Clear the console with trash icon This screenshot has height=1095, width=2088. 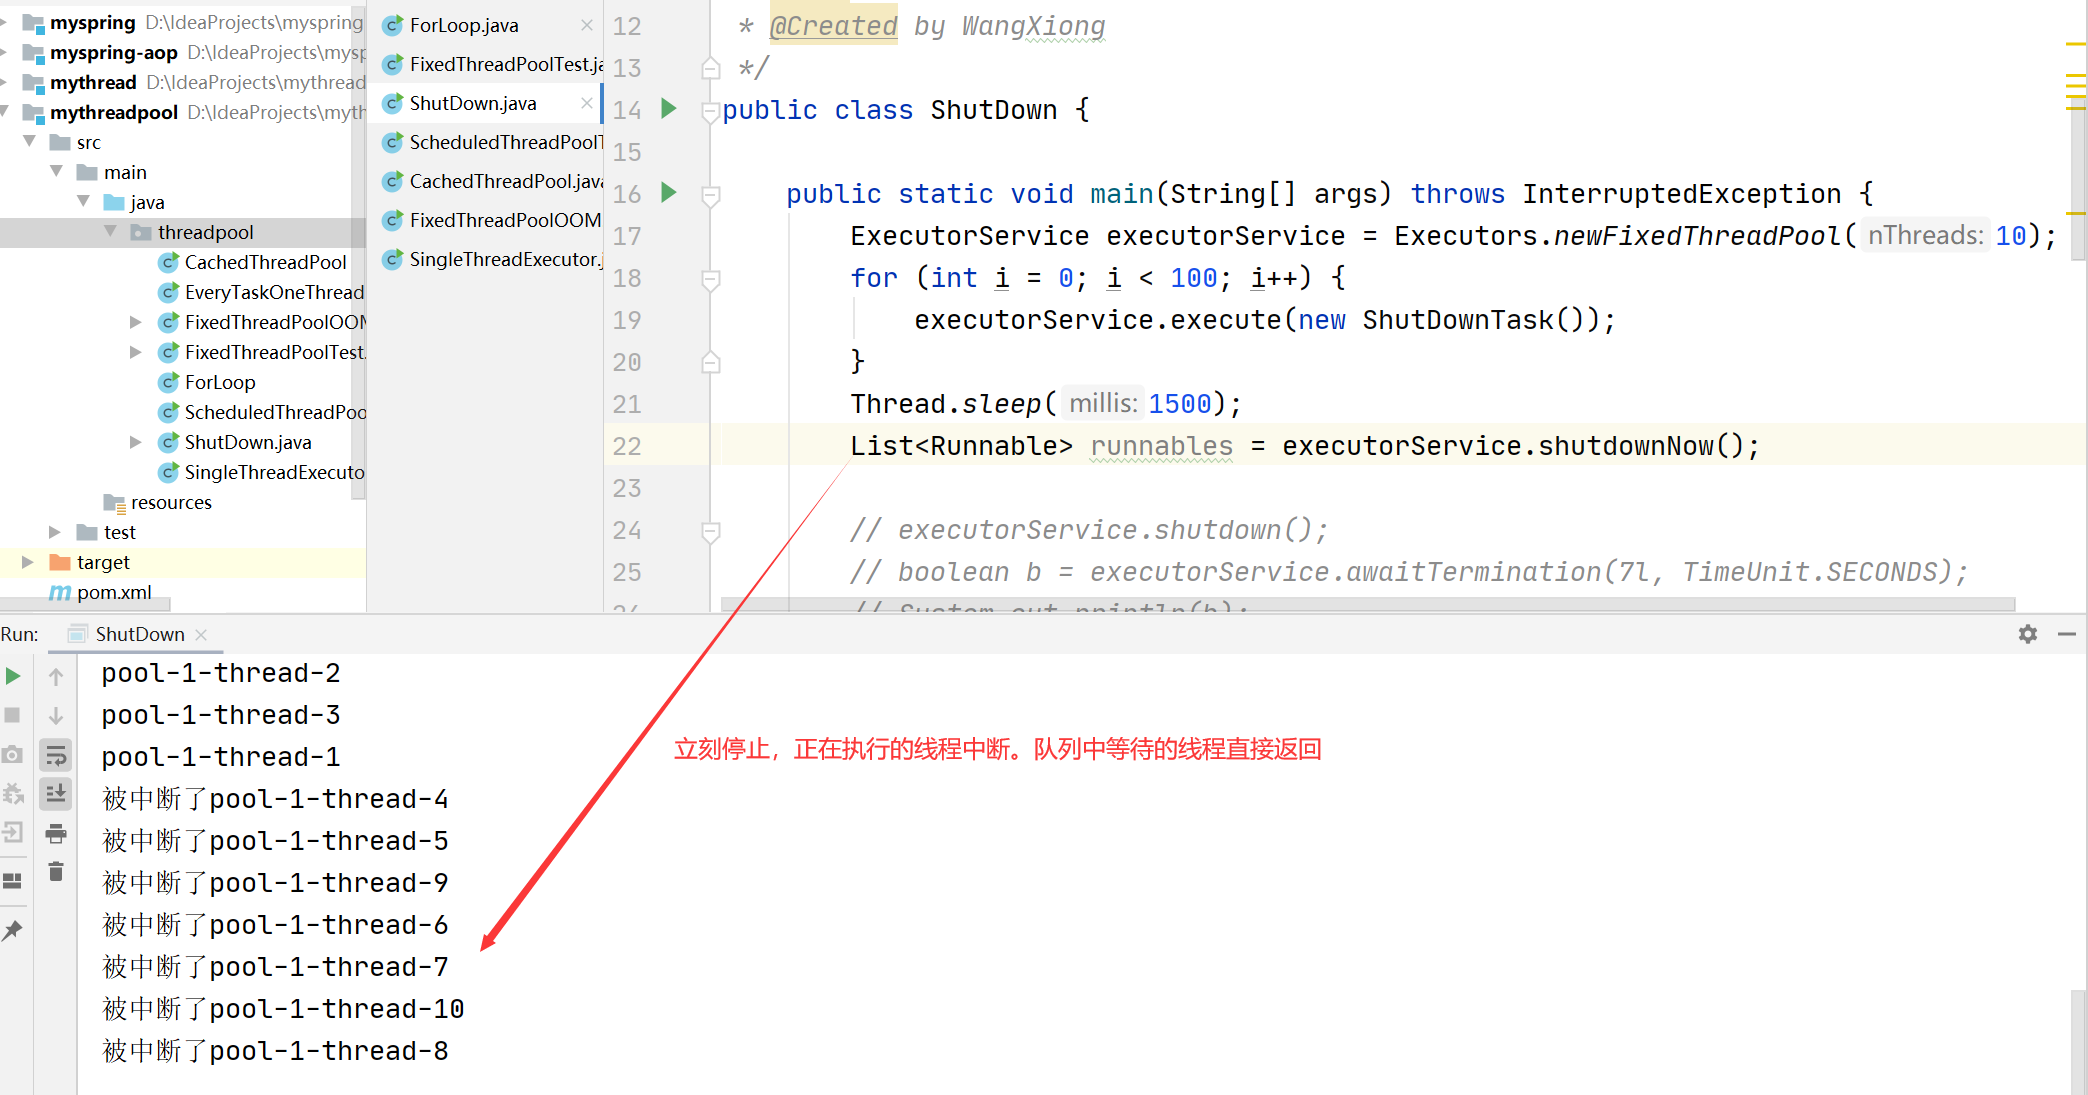(56, 872)
